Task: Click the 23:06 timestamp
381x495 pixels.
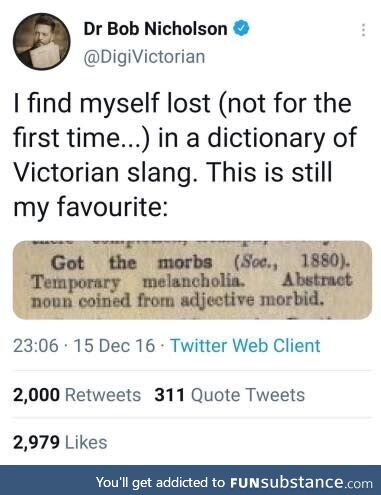Action: 36,345
